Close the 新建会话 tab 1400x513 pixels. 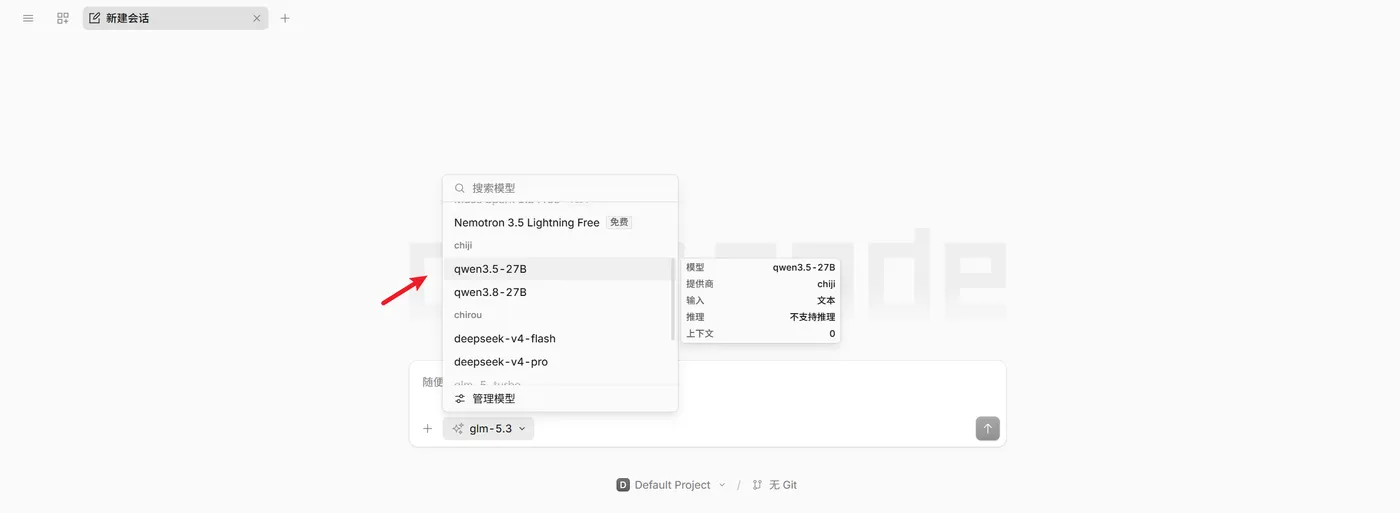click(x=256, y=18)
